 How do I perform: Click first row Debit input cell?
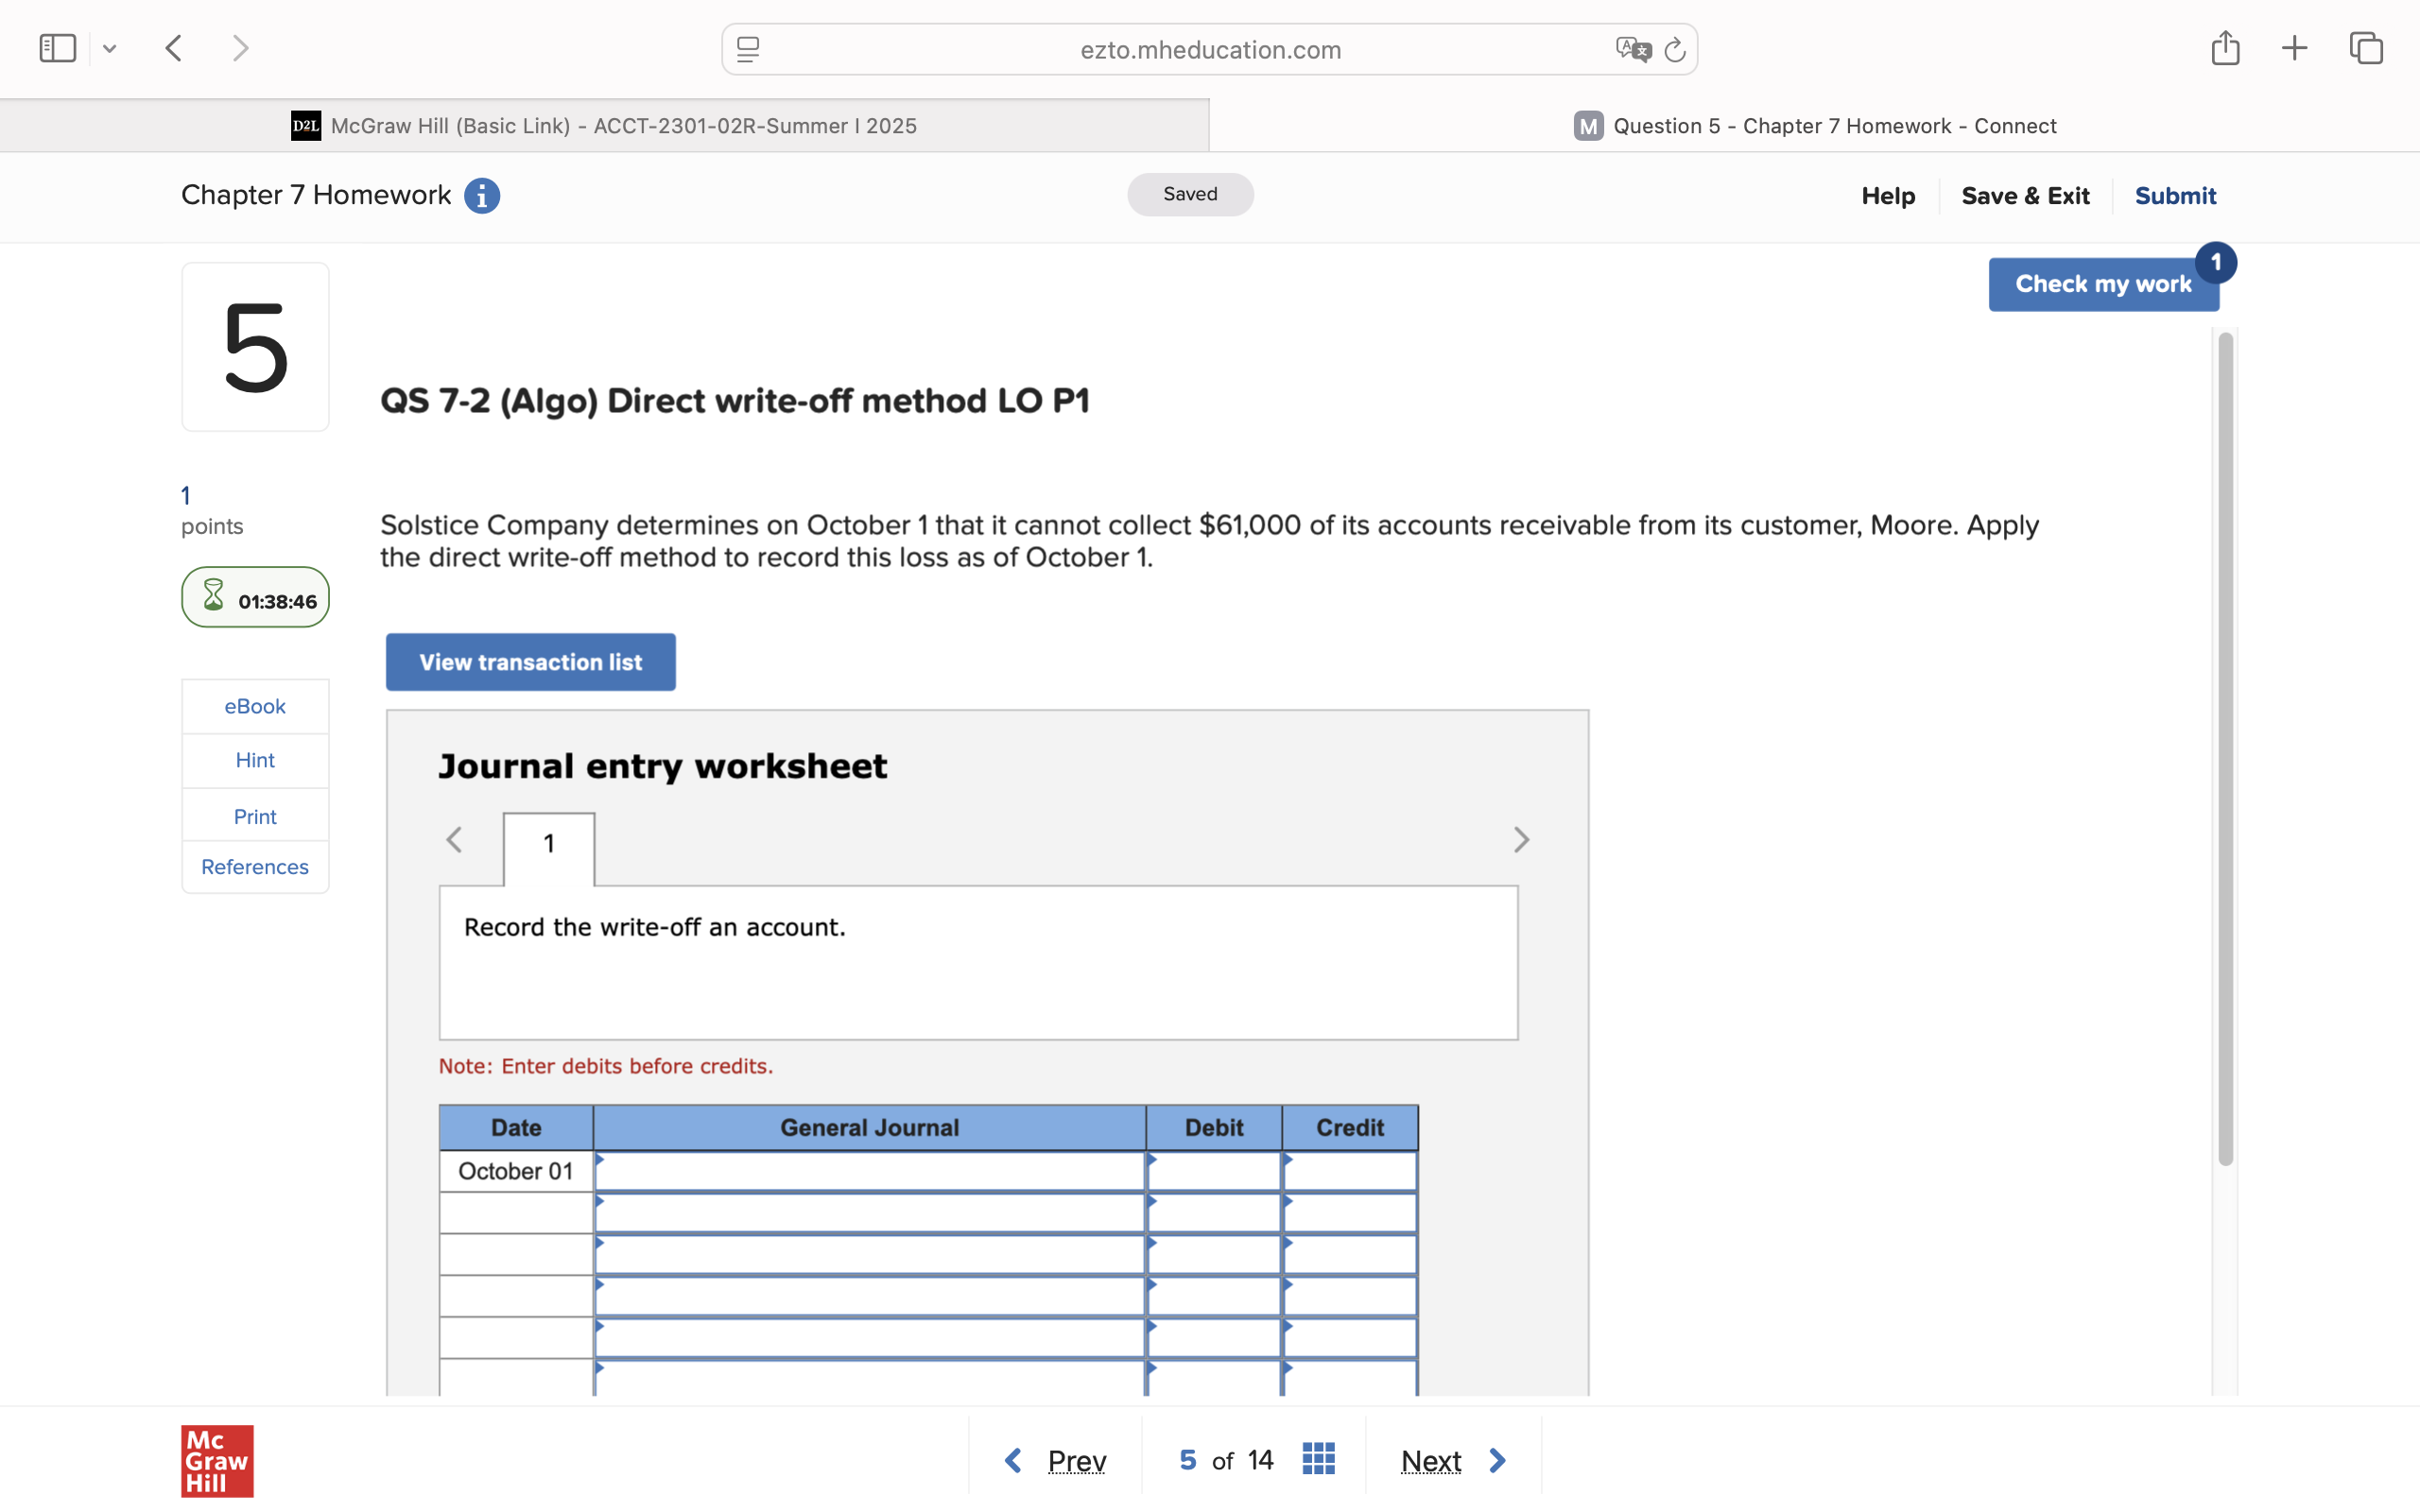1213,1172
